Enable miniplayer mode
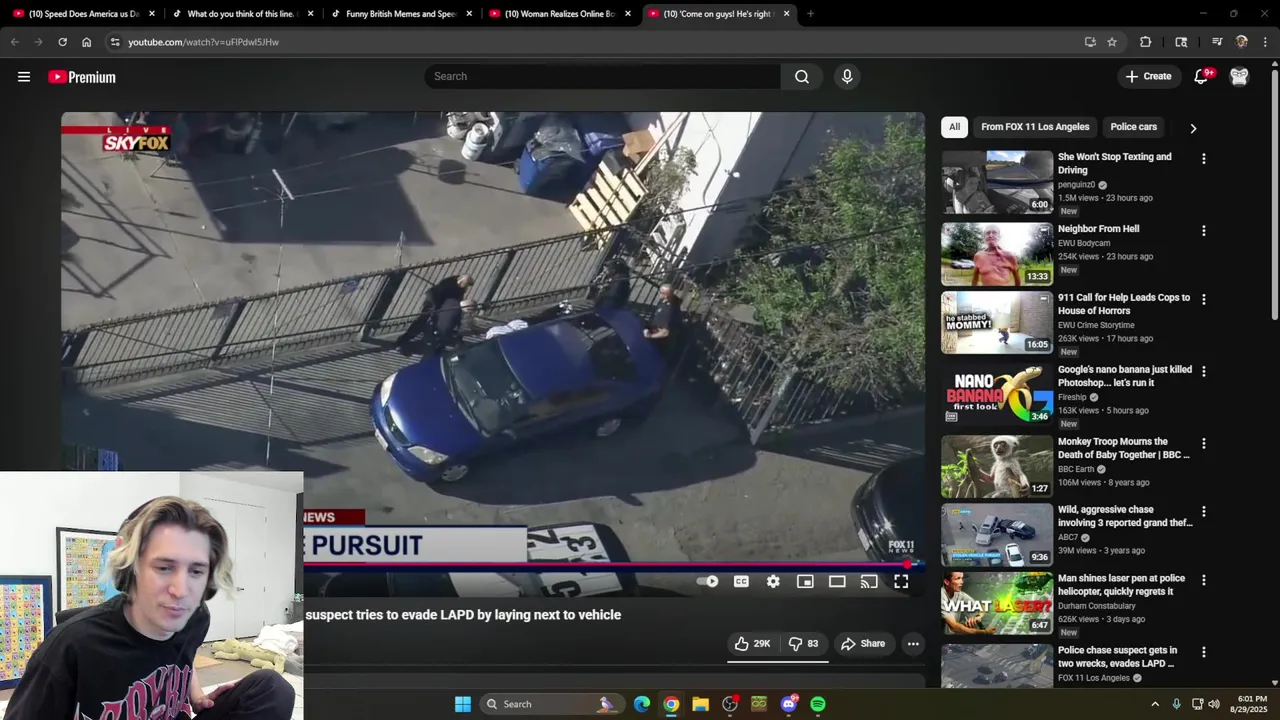 point(805,581)
